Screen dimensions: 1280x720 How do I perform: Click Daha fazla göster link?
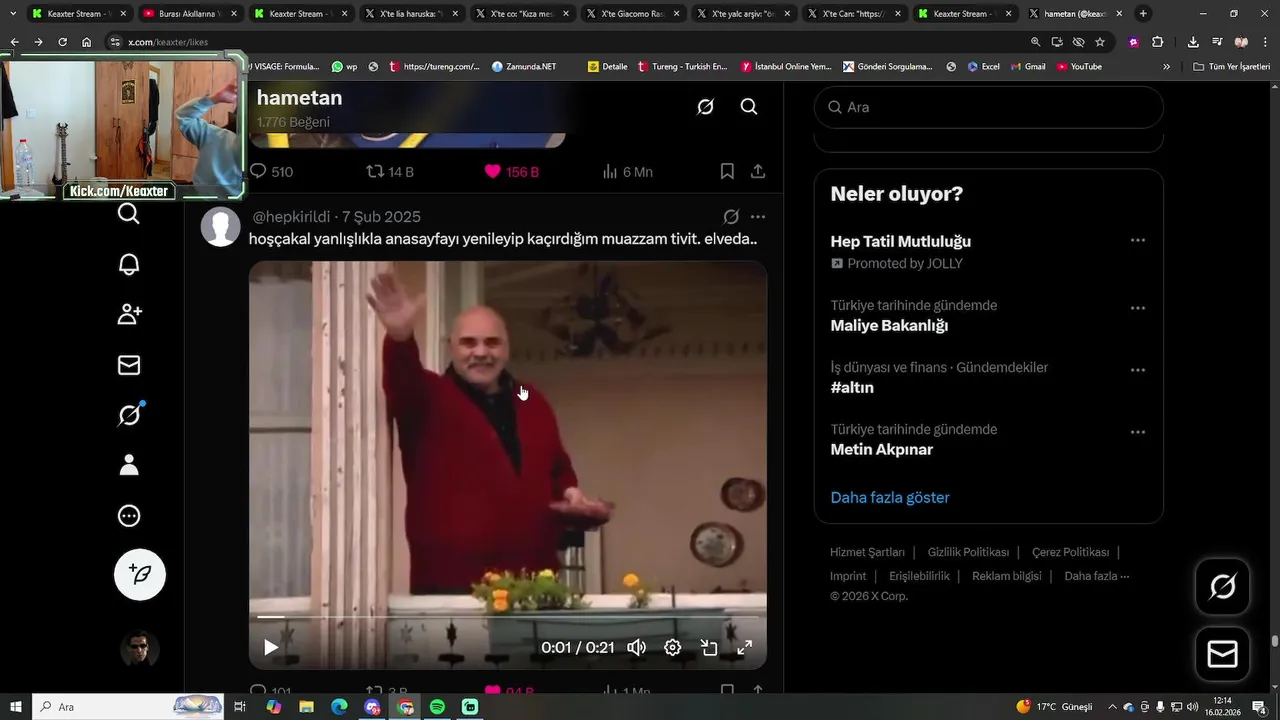click(x=890, y=497)
